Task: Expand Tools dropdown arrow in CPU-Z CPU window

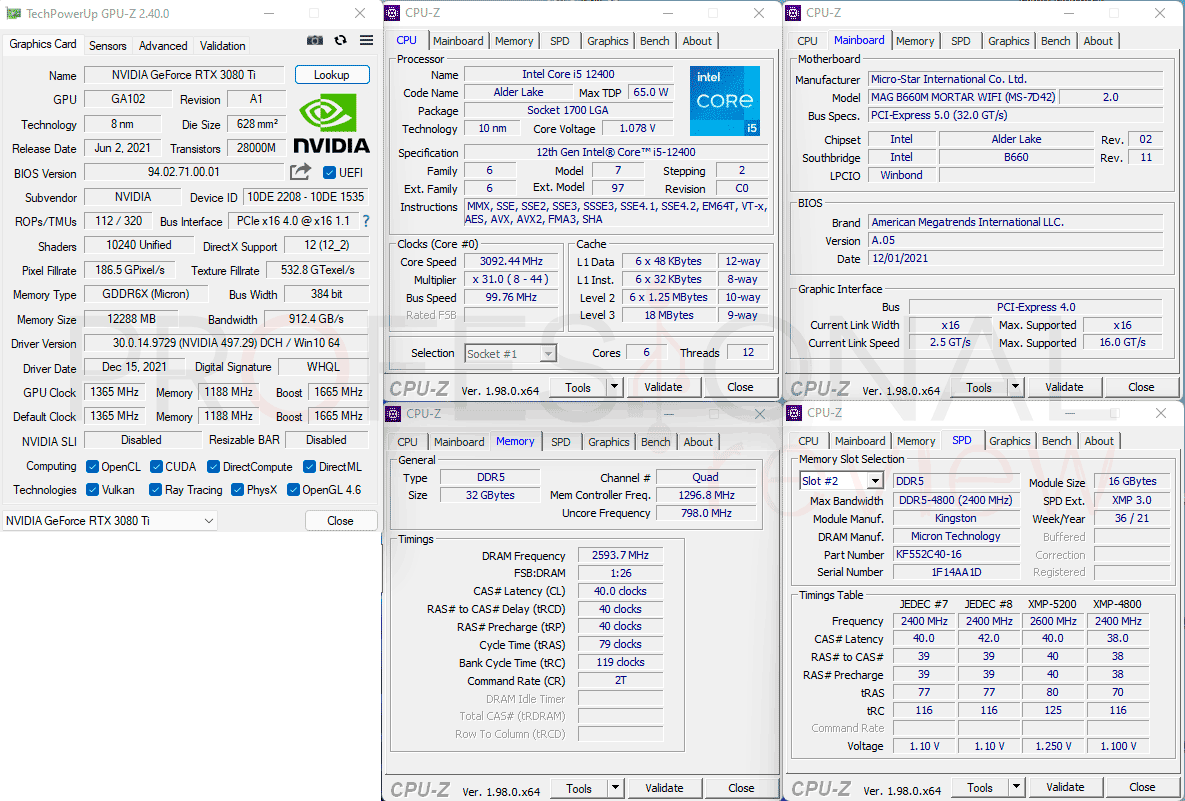Action: (x=614, y=388)
